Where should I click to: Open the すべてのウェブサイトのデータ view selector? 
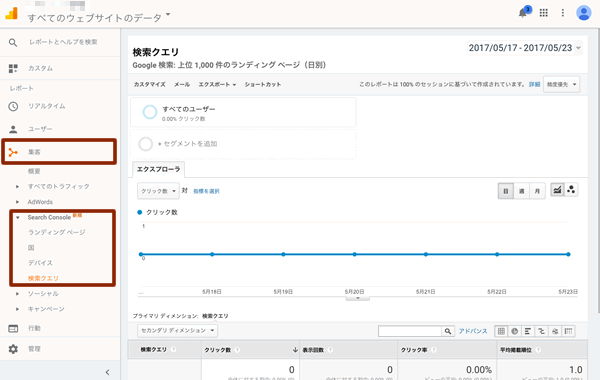[99, 18]
